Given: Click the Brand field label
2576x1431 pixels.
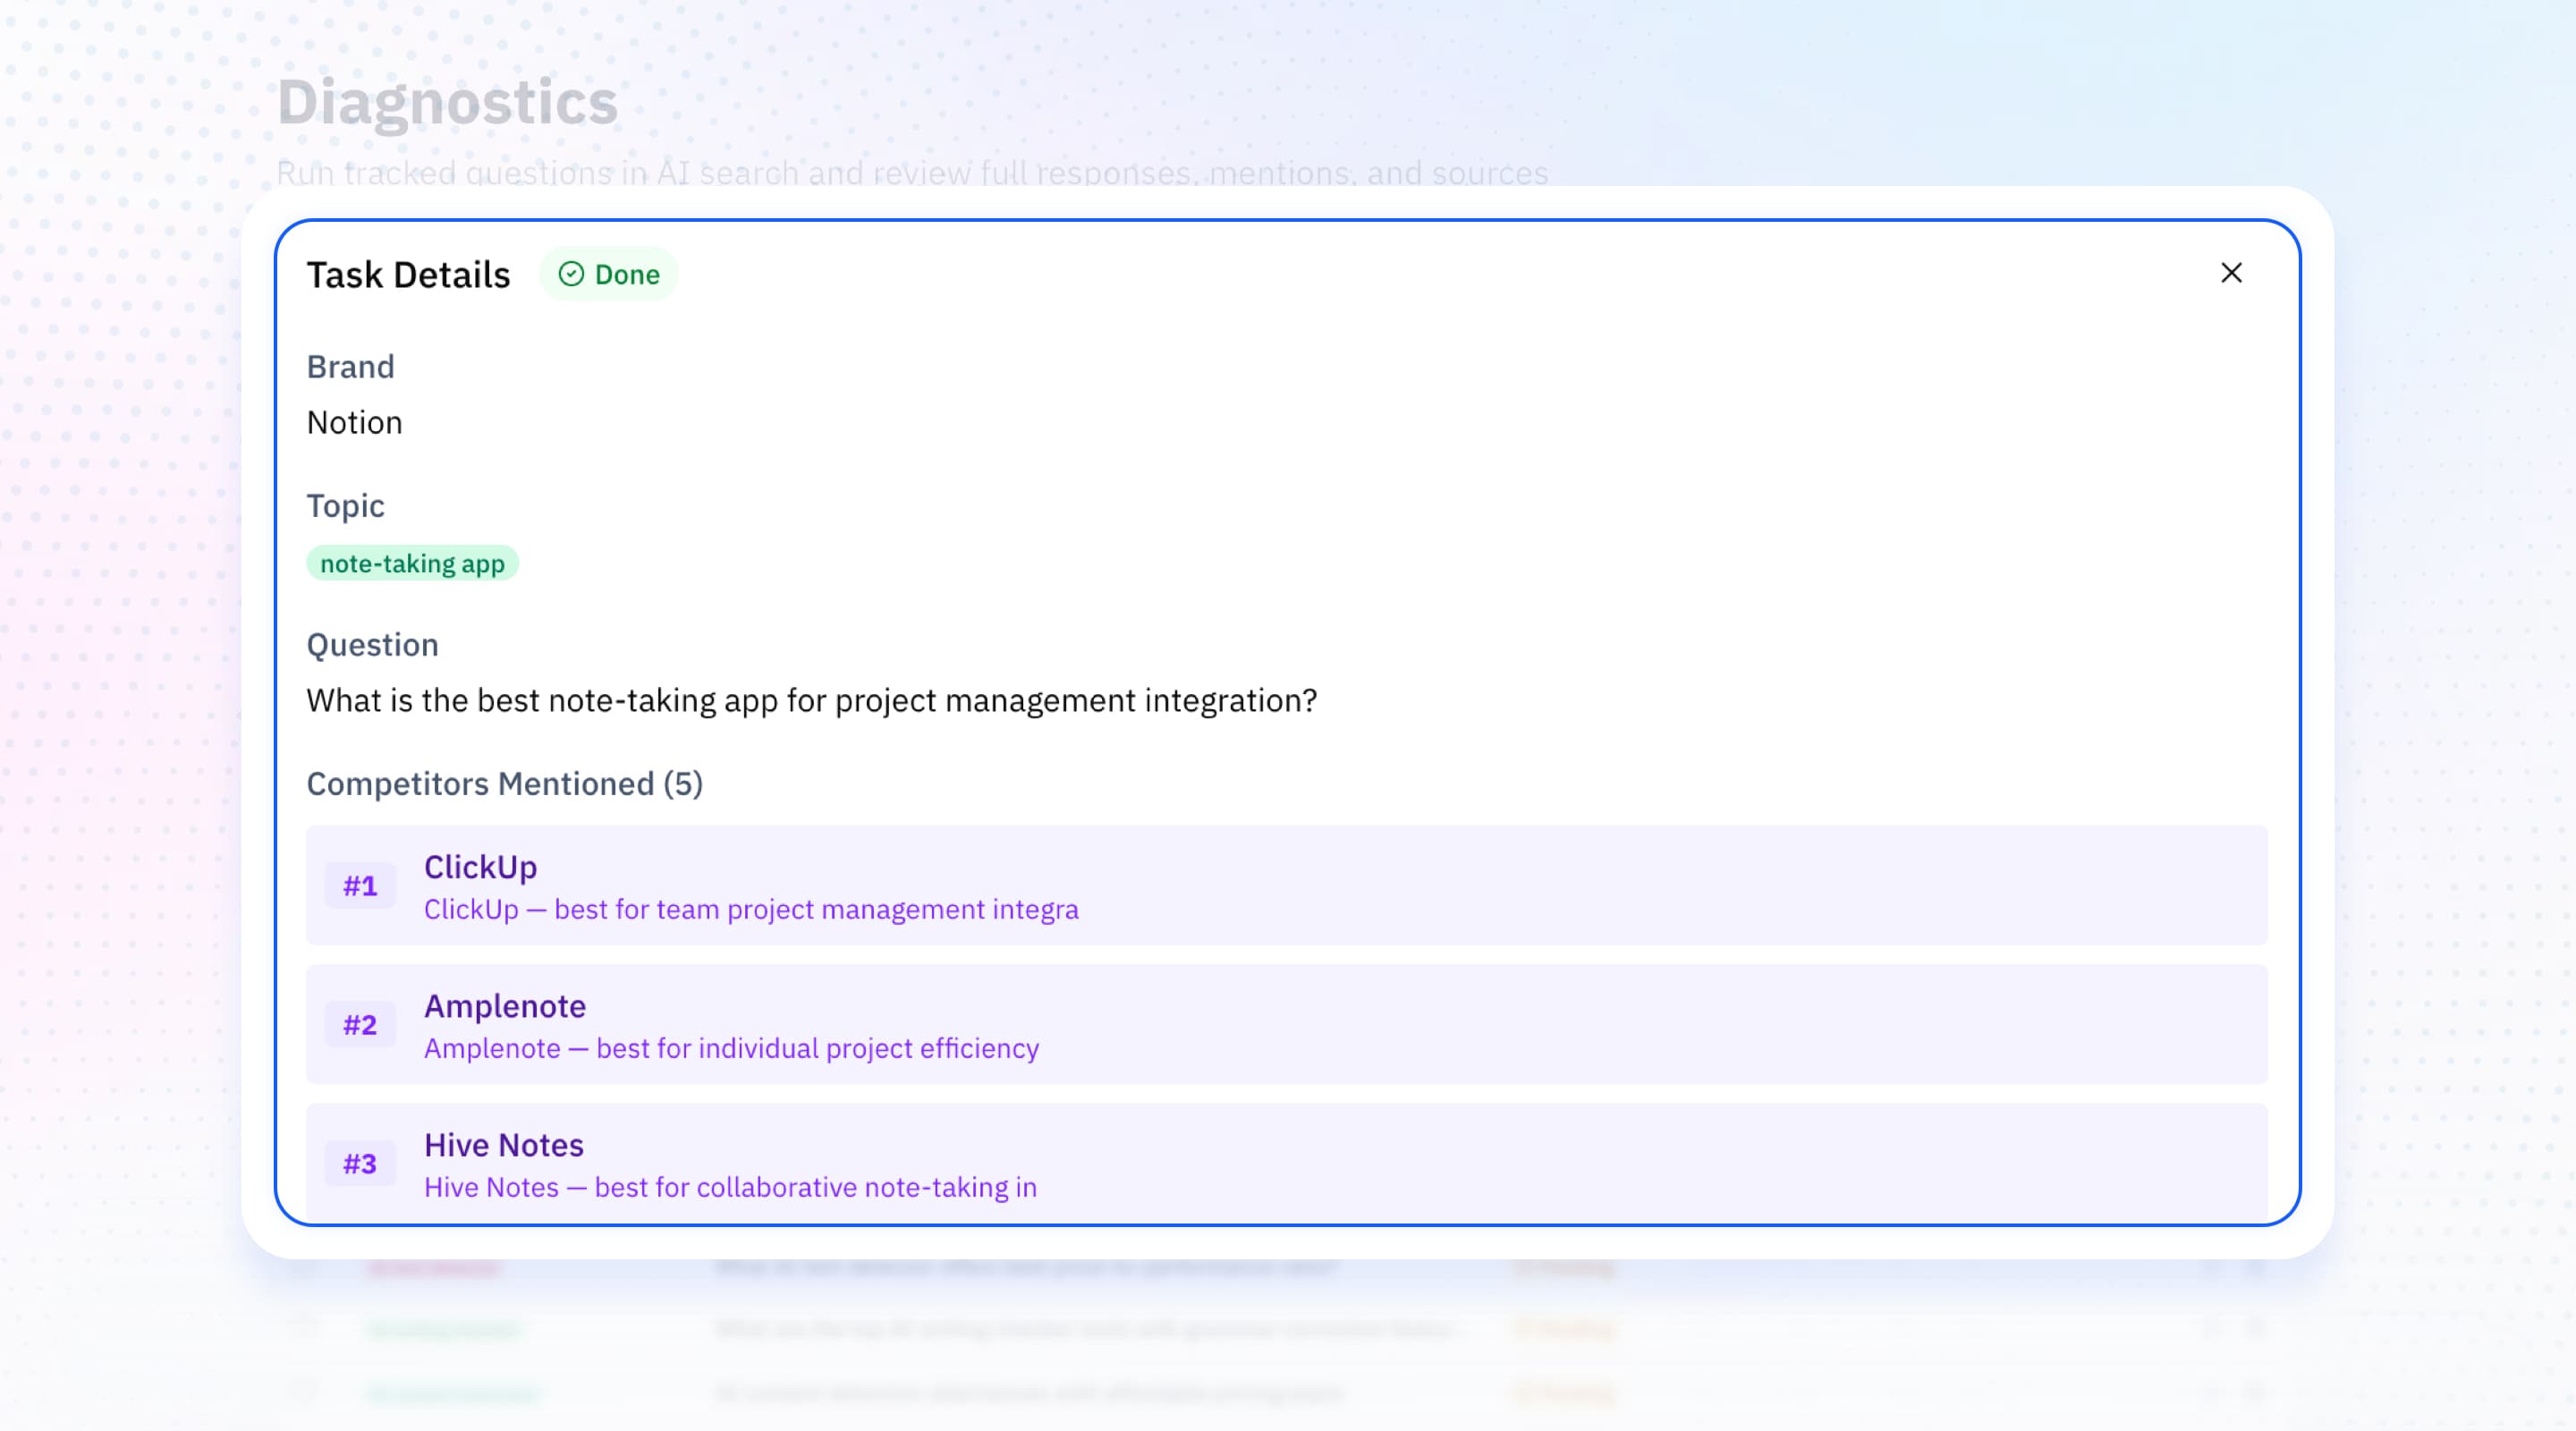Looking at the screenshot, I should [x=350, y=367].
